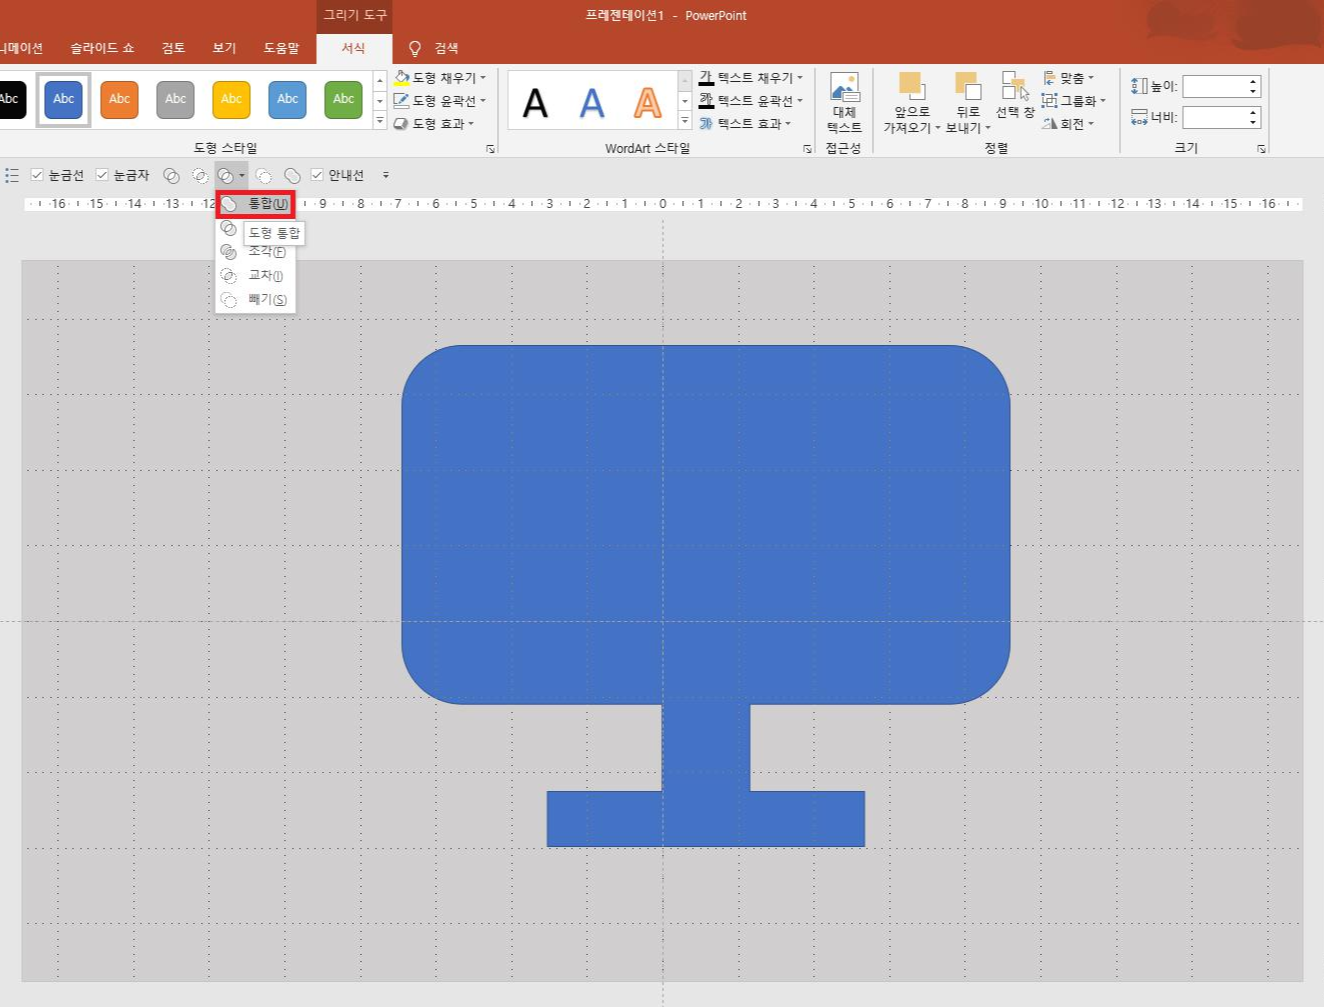Apply the blue Abc shape style

coord(64,99)
